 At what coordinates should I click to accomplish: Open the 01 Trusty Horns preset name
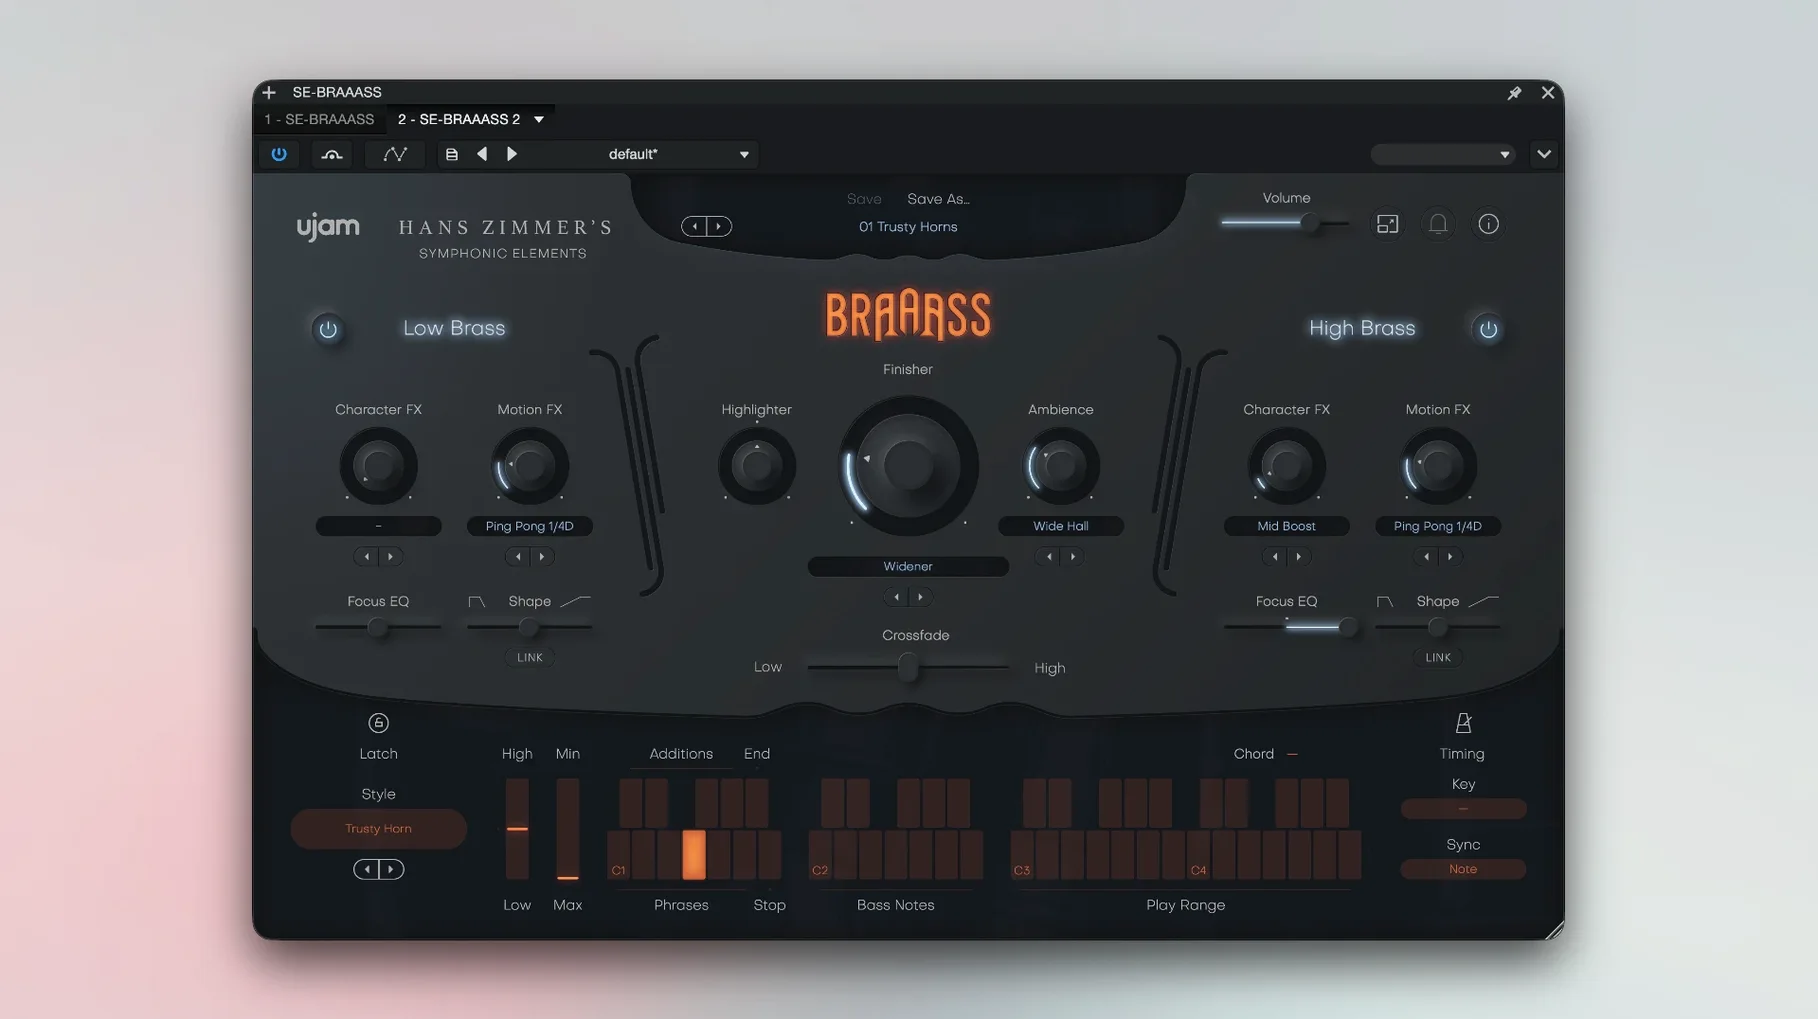pos(908,227)
